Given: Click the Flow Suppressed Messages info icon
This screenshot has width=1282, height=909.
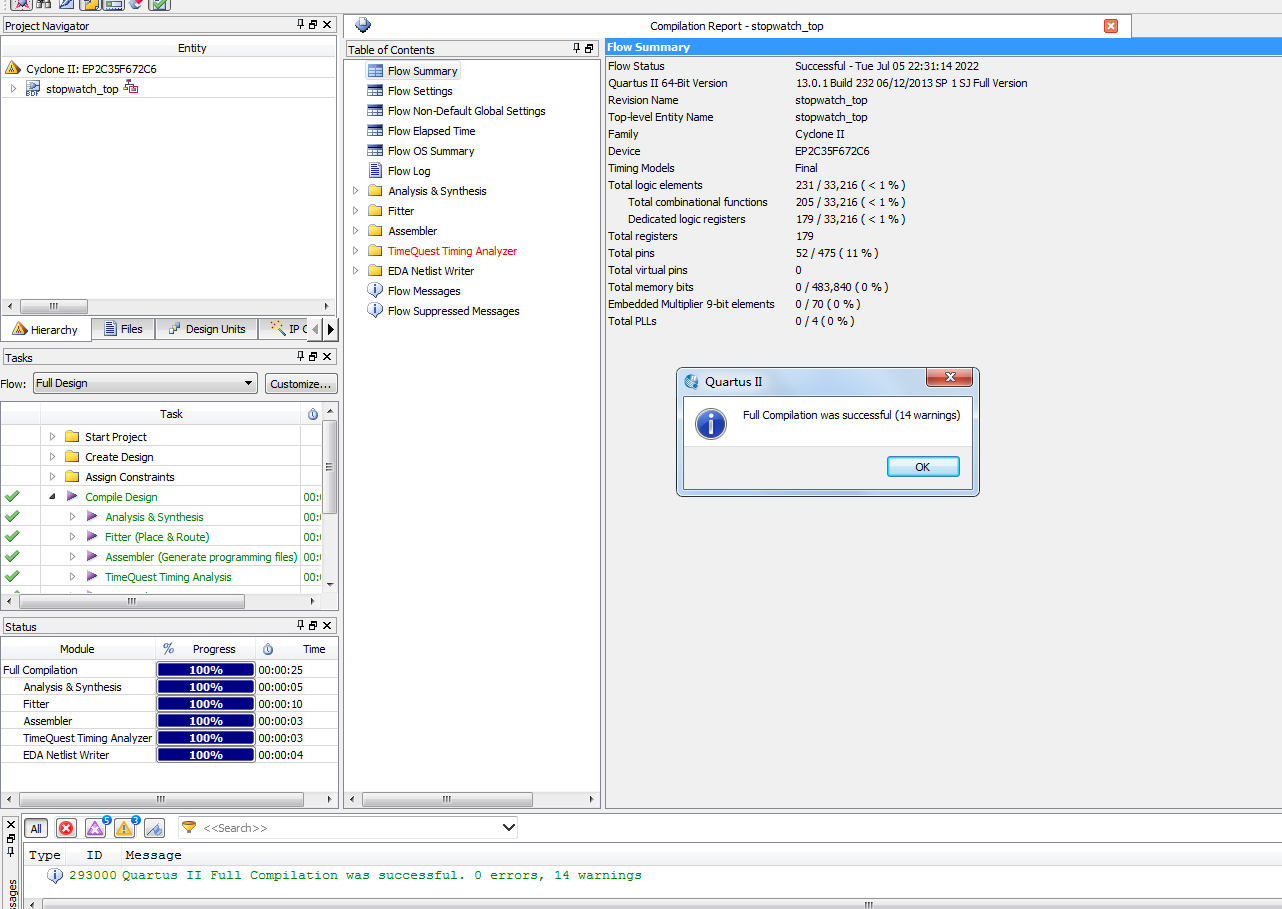Looking at the screenshot, I should 375,310.
